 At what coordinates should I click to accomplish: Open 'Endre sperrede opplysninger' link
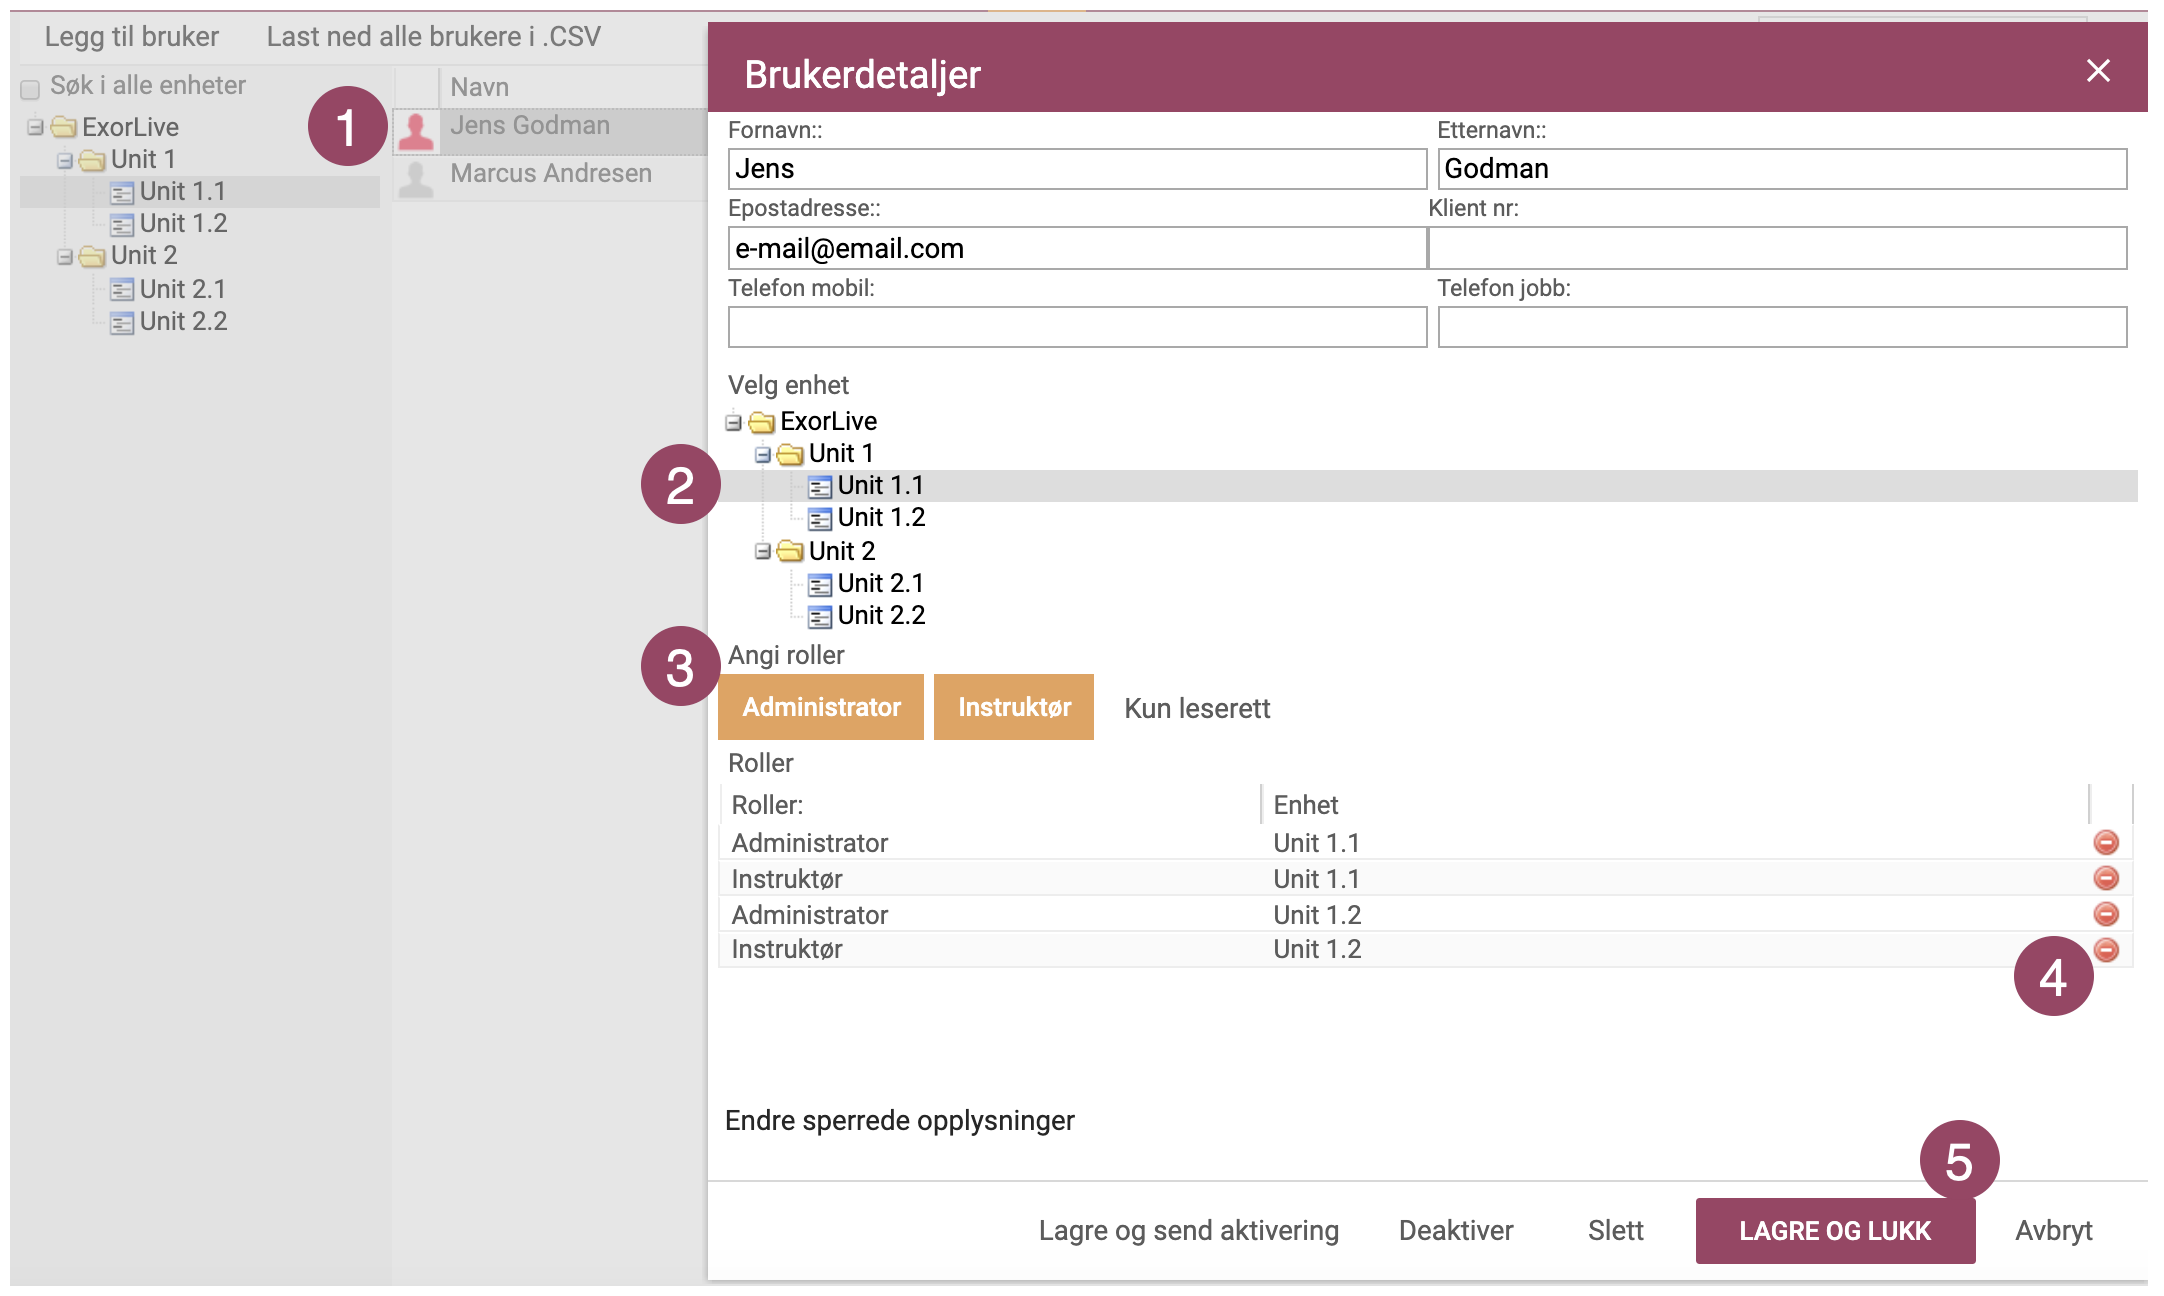(x=899, y=1120)
